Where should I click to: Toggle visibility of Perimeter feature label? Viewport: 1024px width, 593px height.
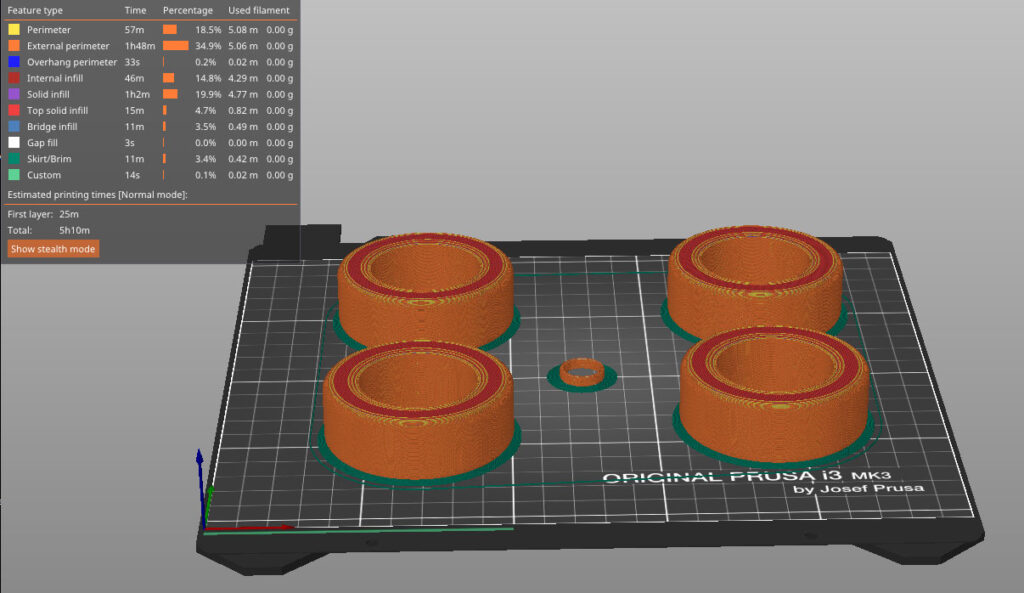[48, 29]
